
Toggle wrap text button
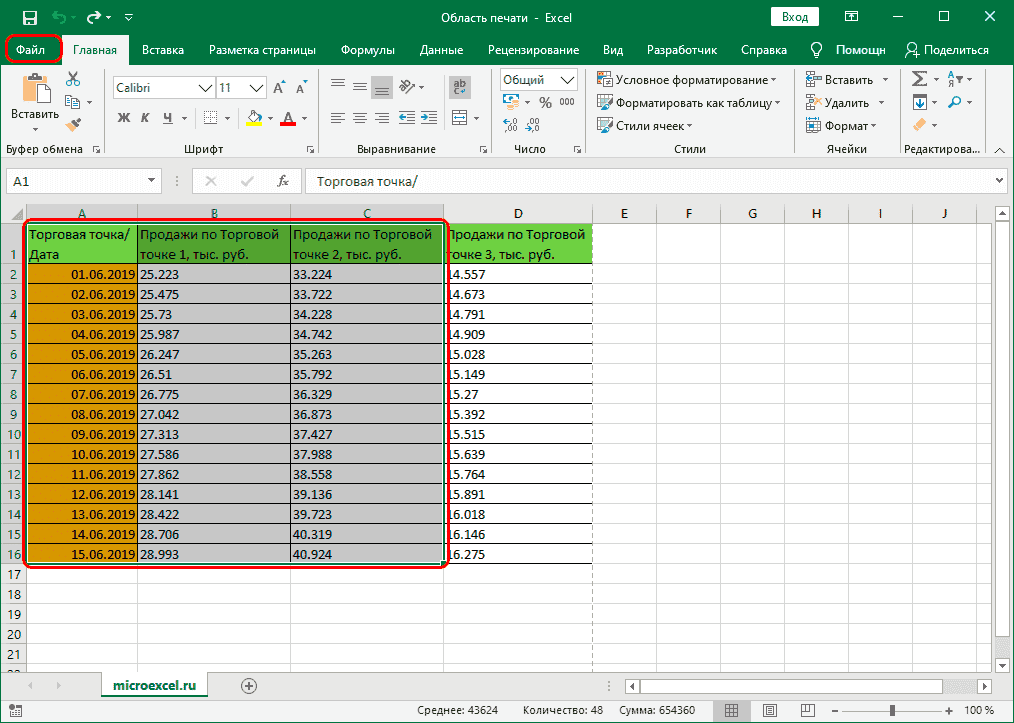[460, 88]
